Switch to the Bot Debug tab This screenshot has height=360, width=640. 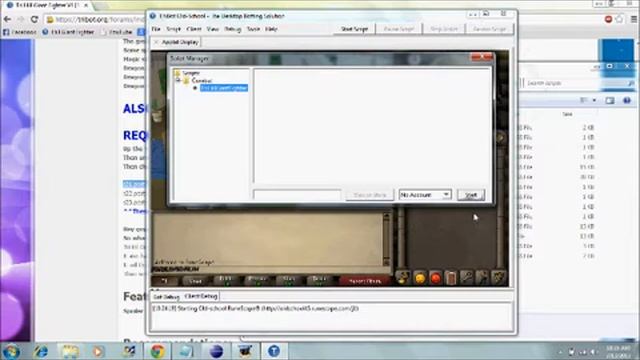[x=166, y=296]
